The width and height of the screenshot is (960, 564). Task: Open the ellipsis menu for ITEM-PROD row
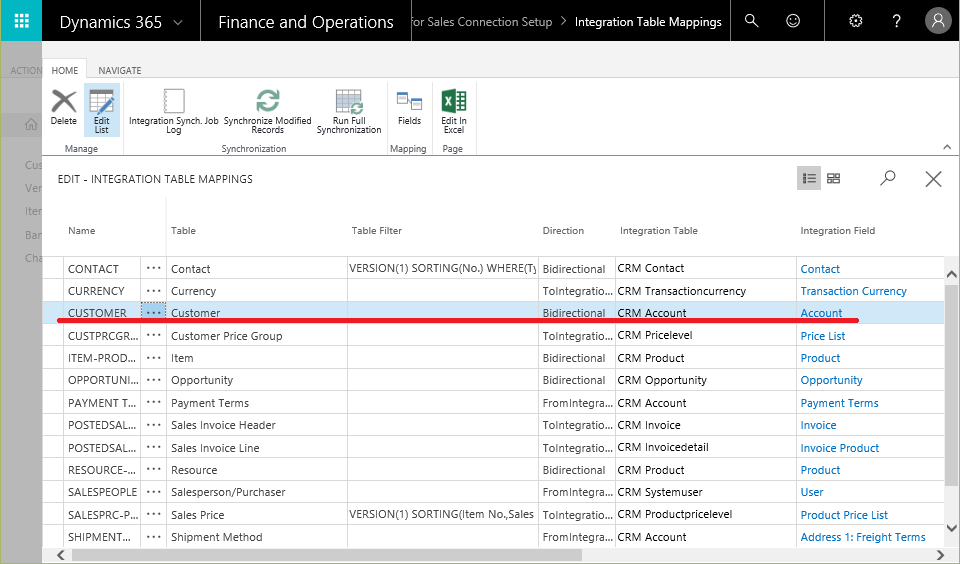click(154, 358)
